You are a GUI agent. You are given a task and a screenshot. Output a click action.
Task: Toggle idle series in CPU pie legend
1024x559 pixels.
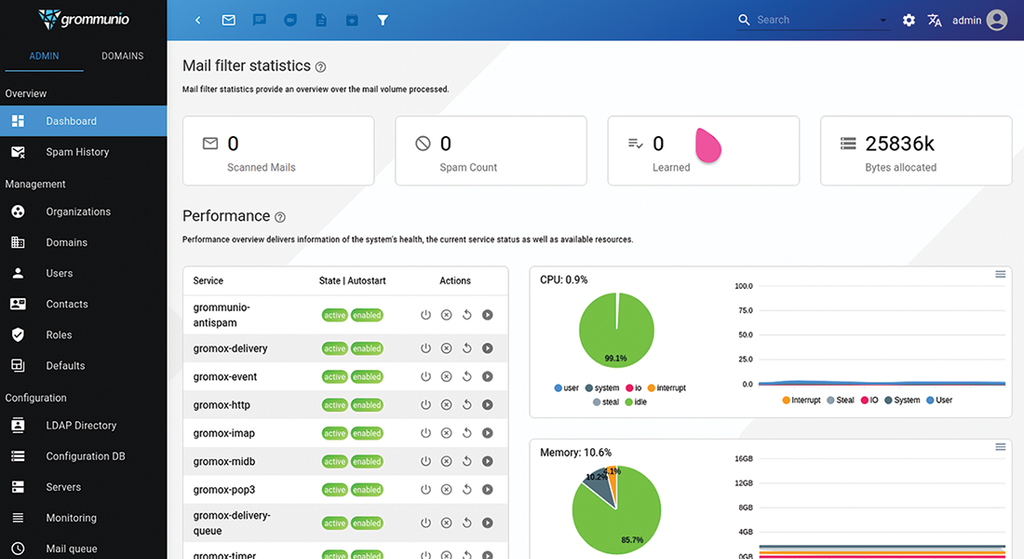635,402
